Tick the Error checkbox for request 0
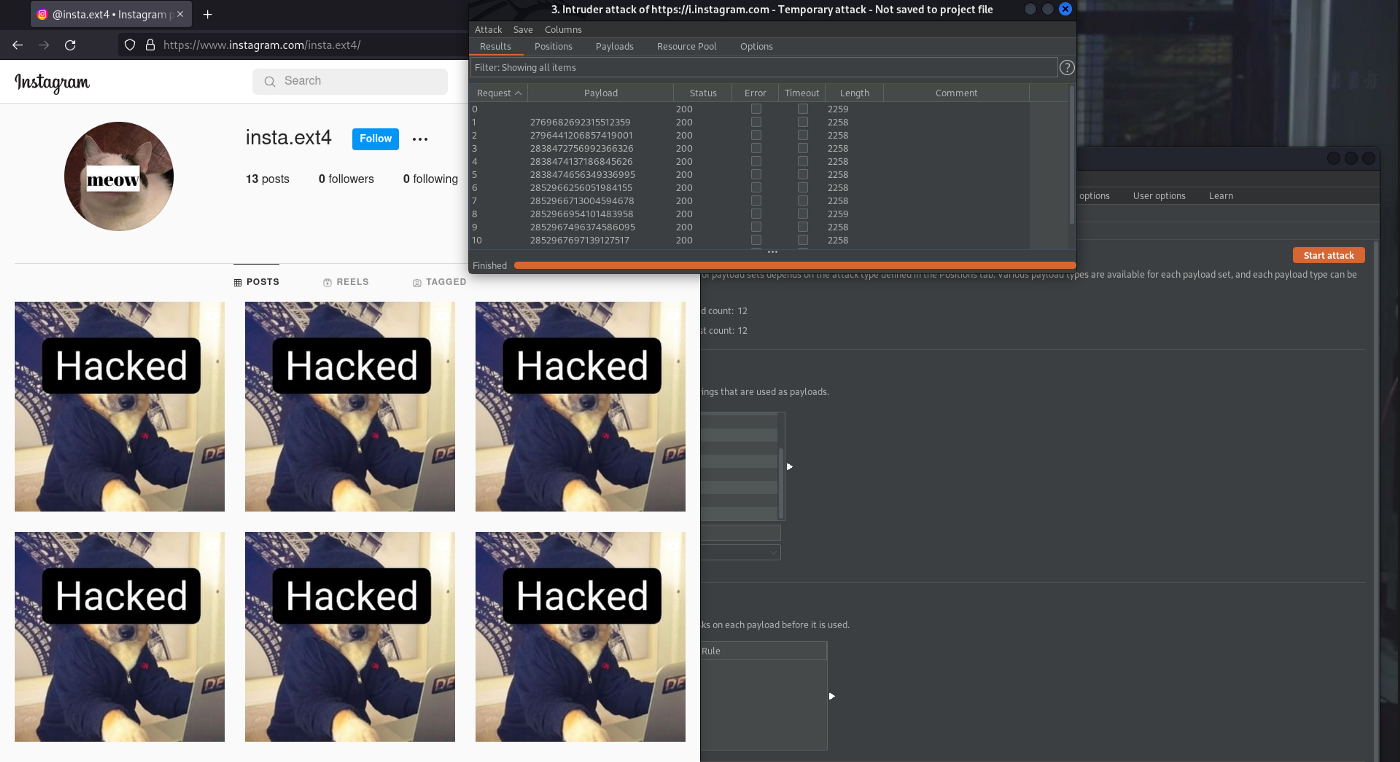 click(756, 109)
